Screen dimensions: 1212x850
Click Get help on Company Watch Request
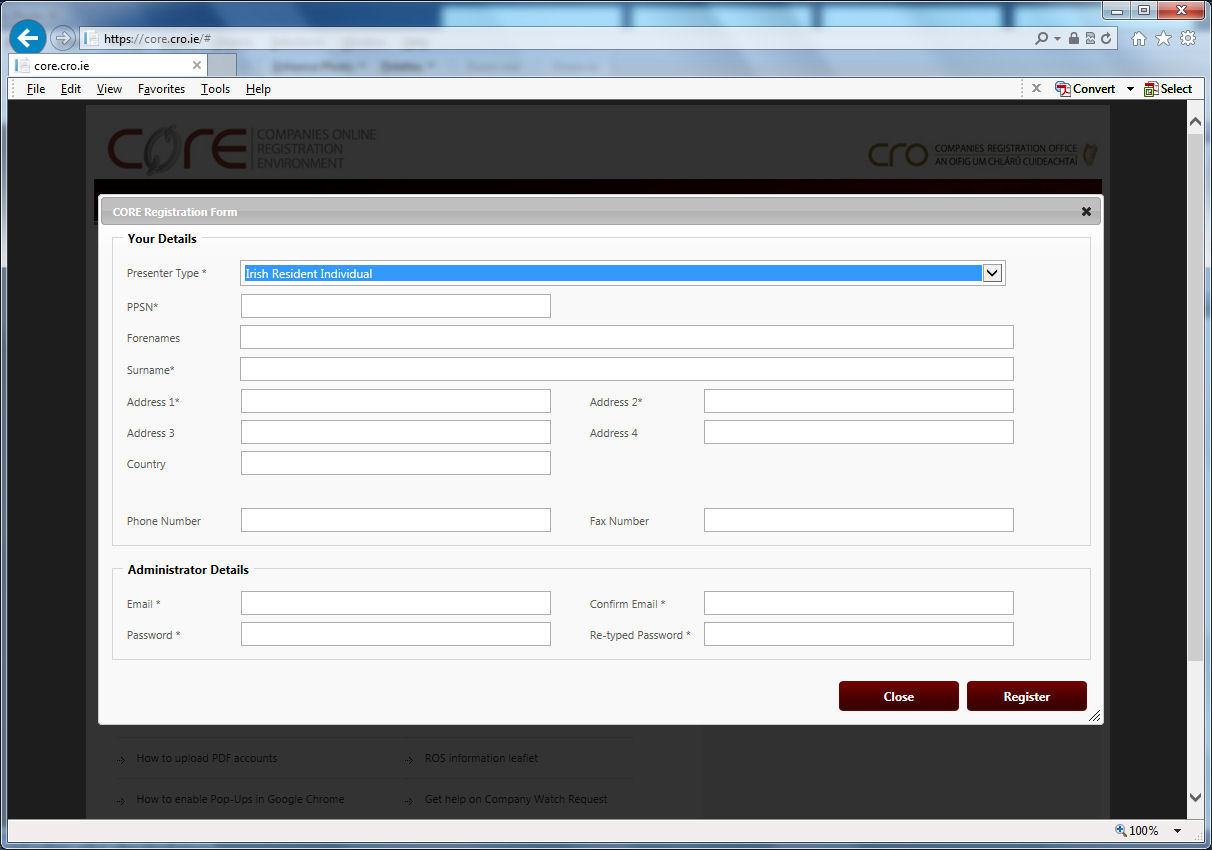pos(516,799)
